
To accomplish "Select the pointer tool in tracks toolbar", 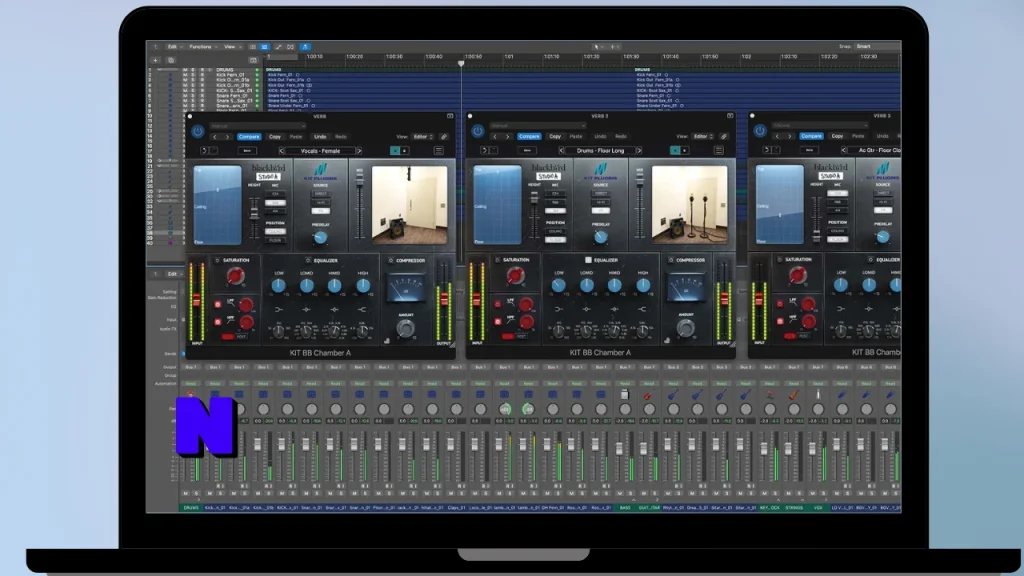I will click(596, 47).
